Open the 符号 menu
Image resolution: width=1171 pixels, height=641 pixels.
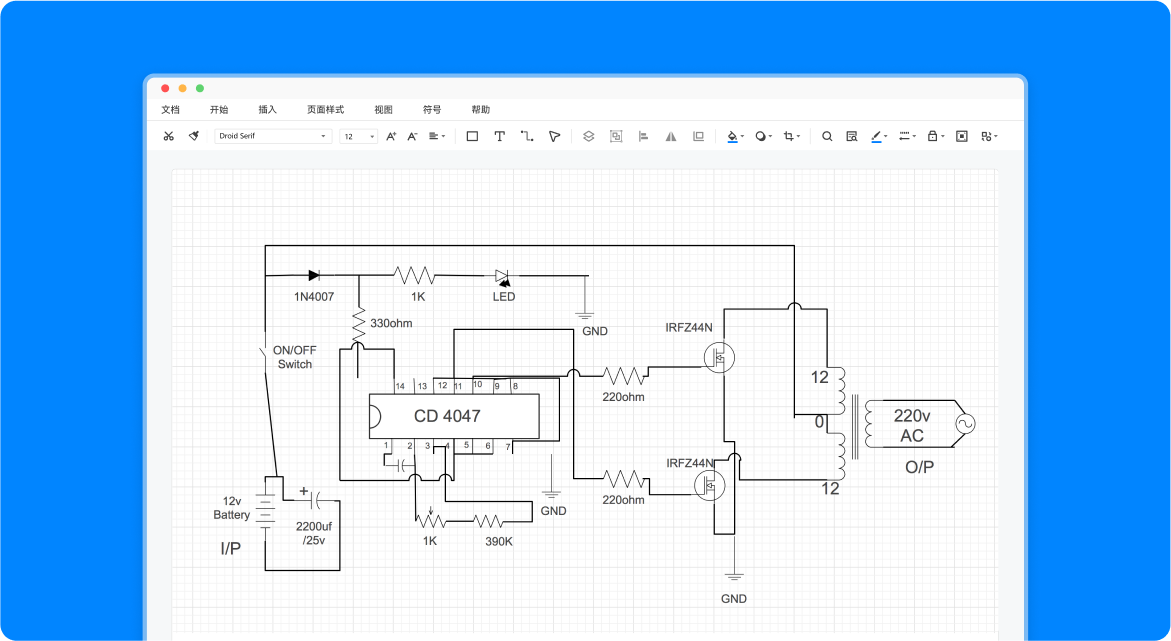[x=432, y=110]
